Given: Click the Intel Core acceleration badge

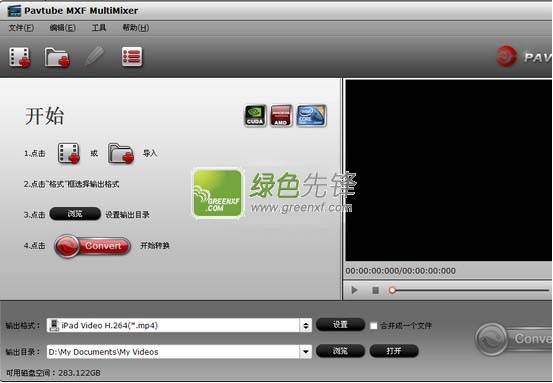Looking at the screenshot, I should click(x=311, y=116).
